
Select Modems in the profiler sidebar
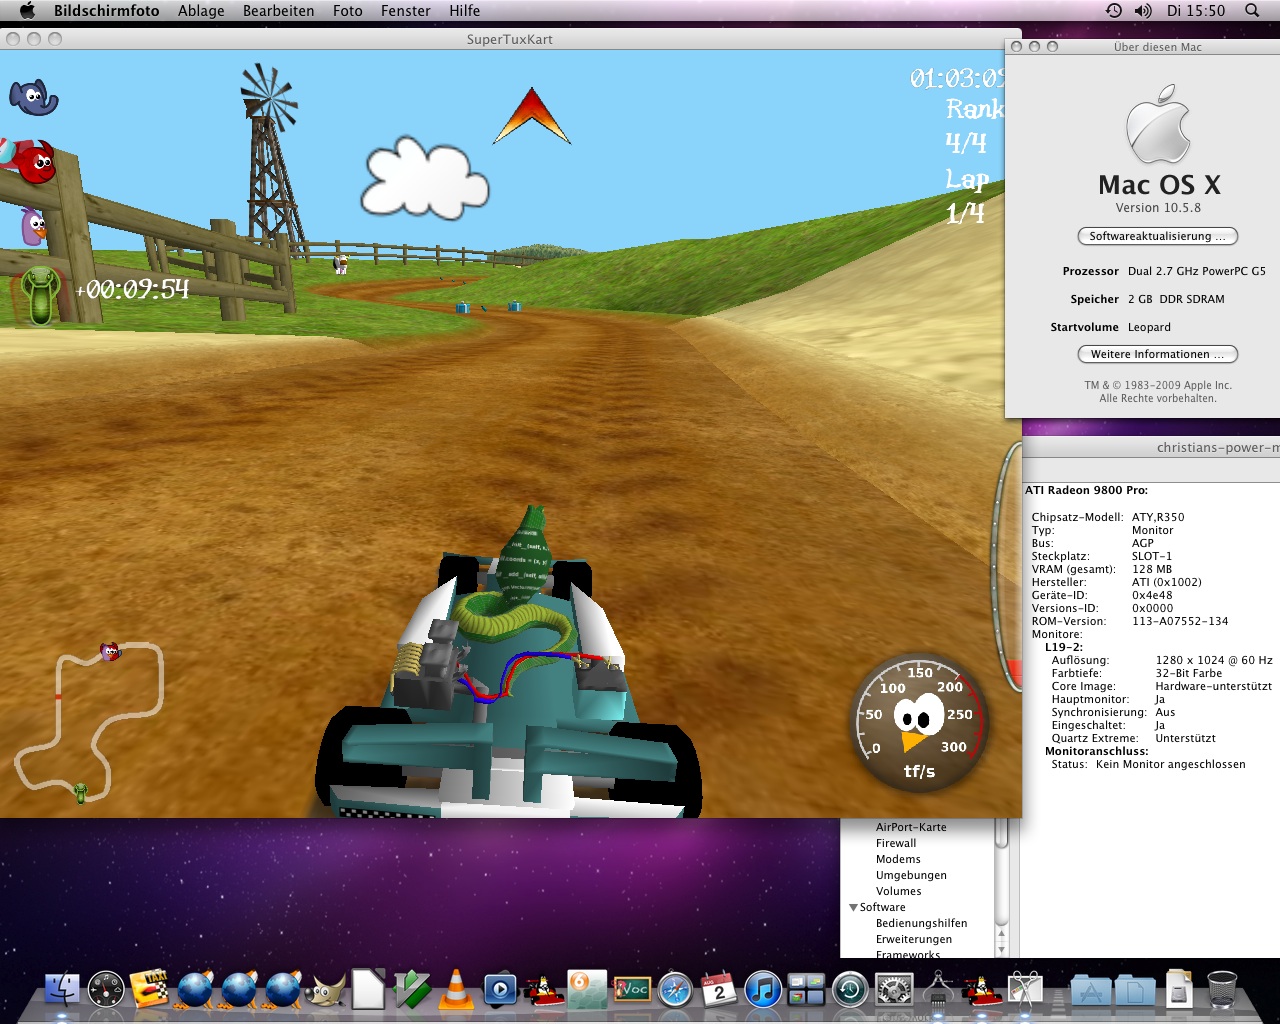tap(898, 859)
